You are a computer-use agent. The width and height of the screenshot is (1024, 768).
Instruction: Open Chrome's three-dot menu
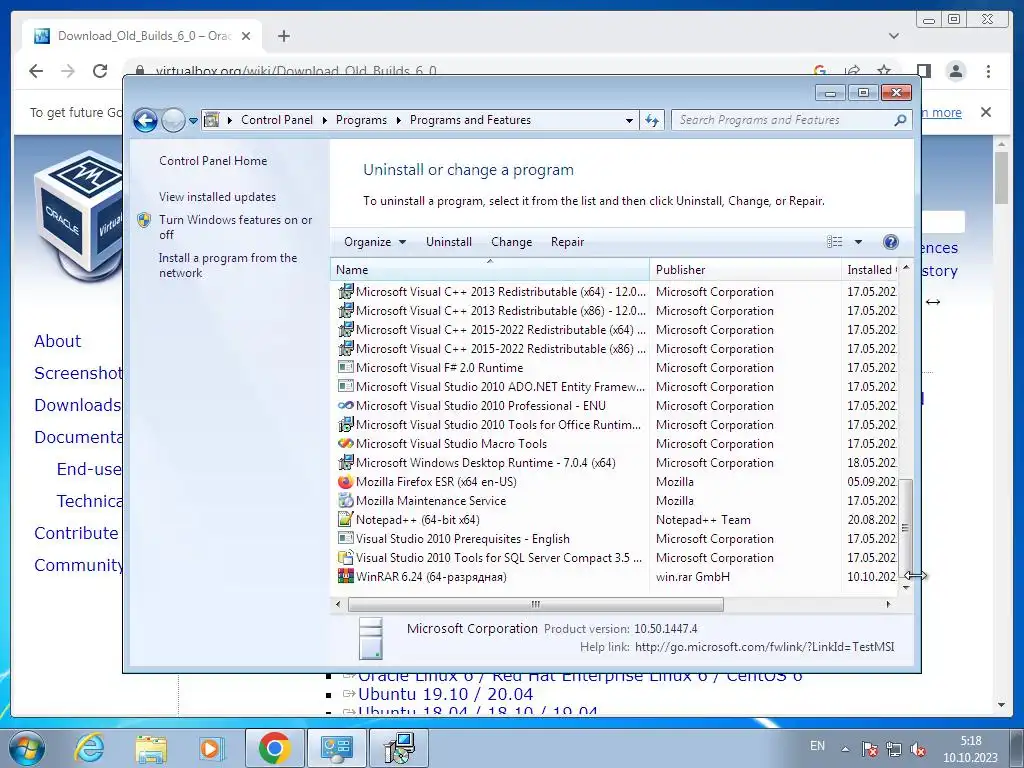988,71
